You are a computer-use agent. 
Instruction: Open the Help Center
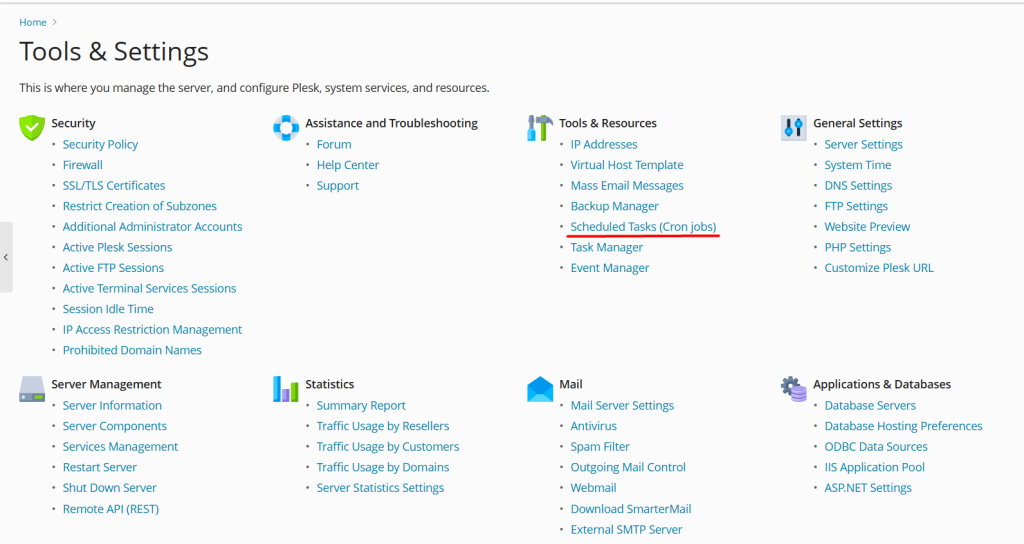point(347,165)
